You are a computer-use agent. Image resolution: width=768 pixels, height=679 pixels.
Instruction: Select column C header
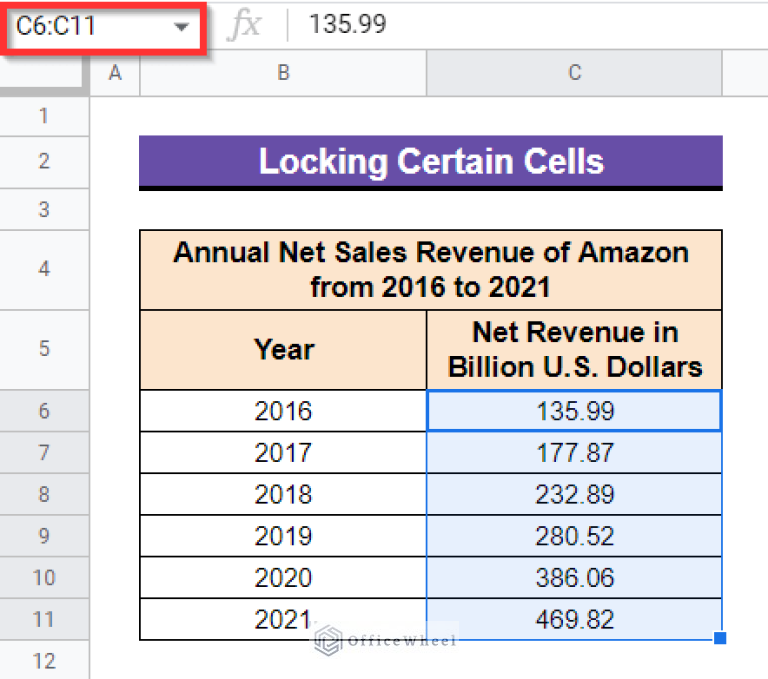575,73
